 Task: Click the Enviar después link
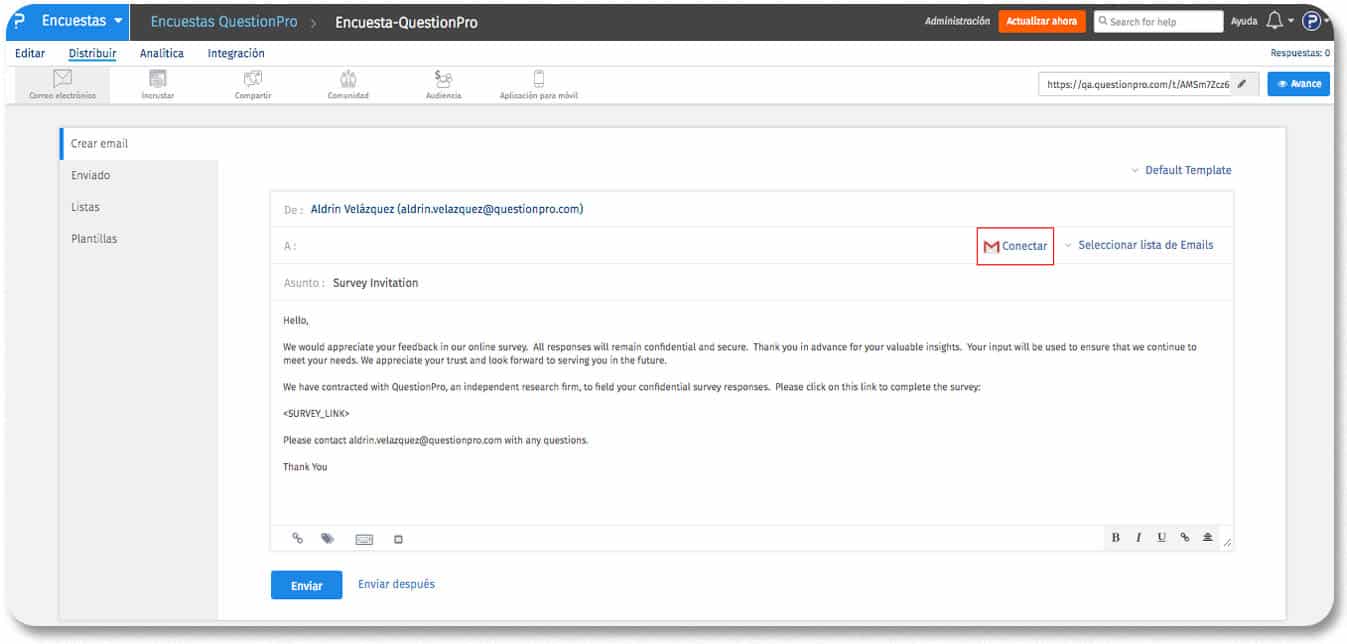tap(397, 585)
